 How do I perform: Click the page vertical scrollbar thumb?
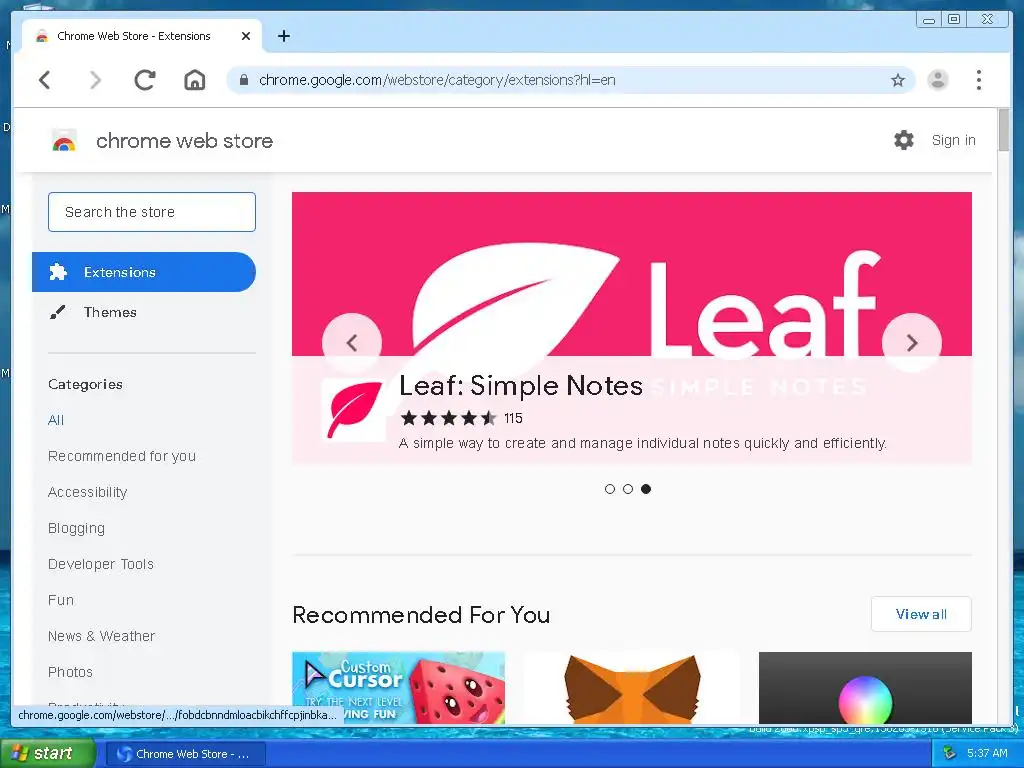[1003, 131]
